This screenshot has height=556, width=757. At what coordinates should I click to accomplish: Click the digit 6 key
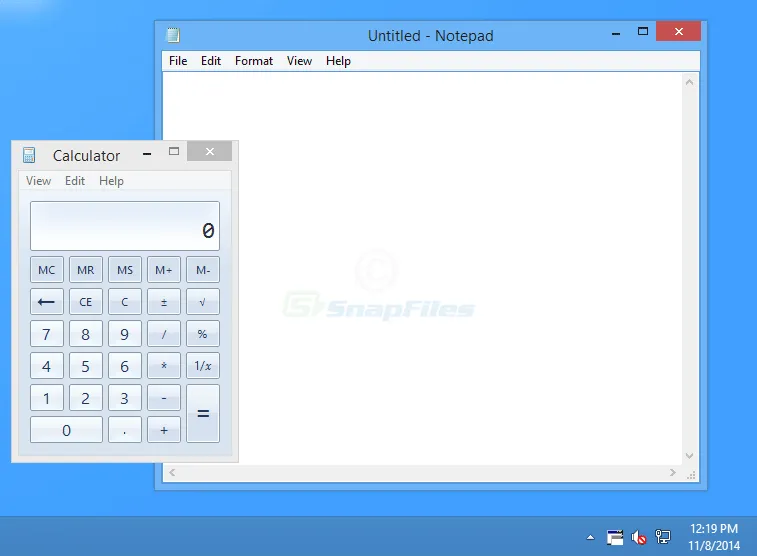(125, 366)
